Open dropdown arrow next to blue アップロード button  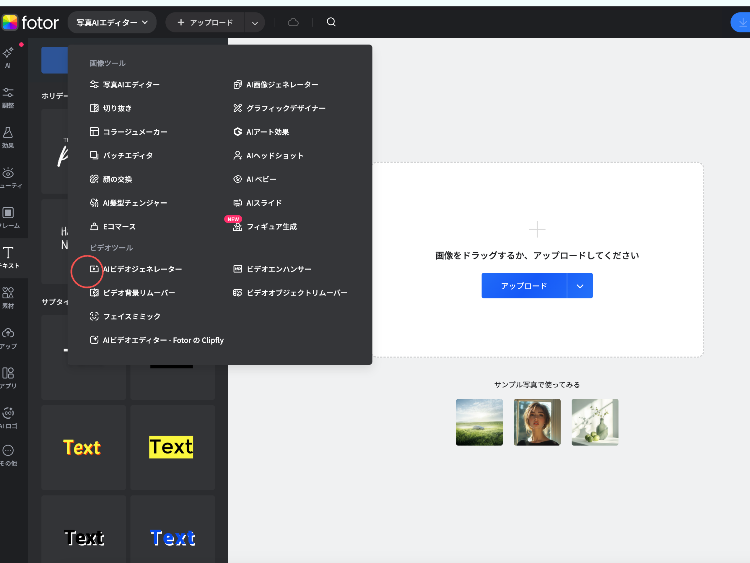point(580,286)
